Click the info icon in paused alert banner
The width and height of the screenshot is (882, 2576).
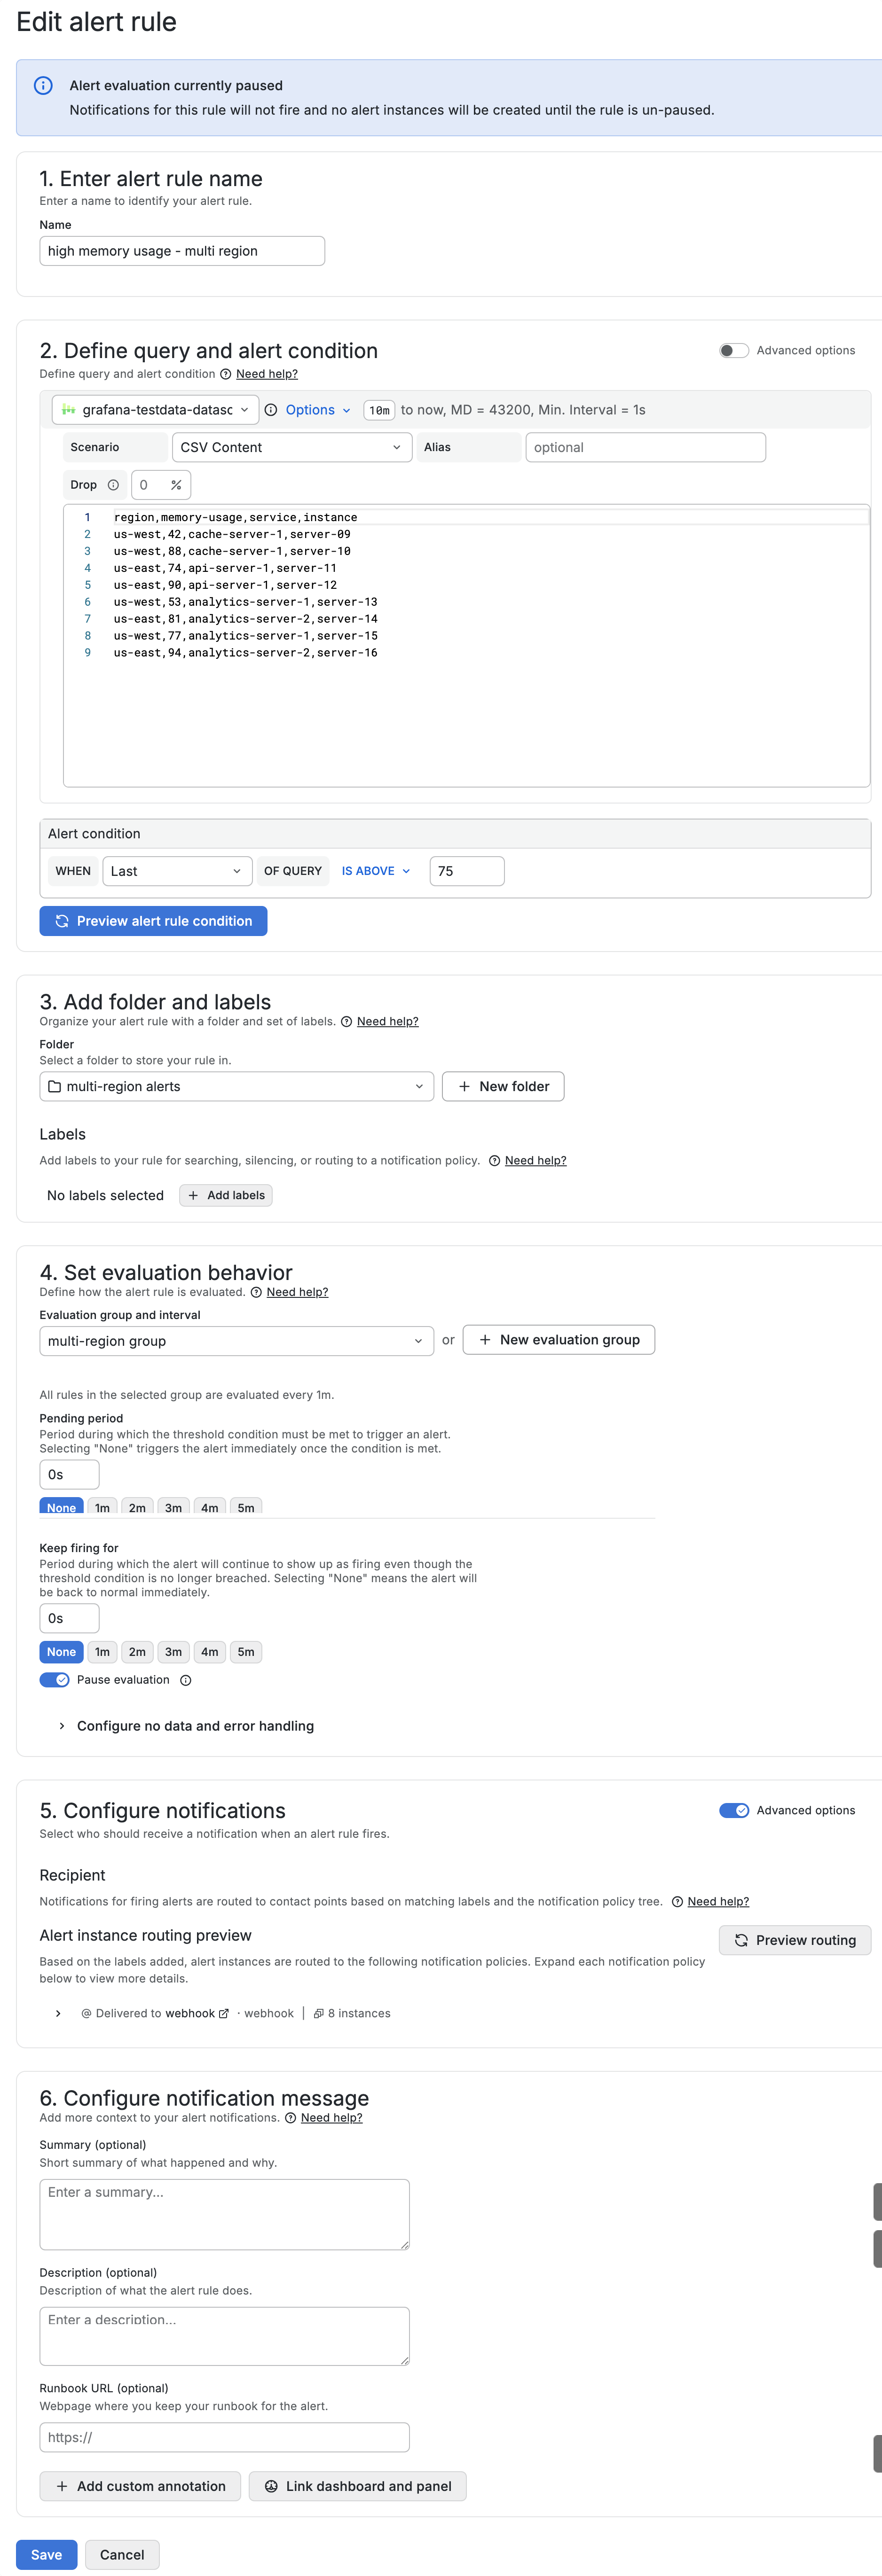tap(43, 86)
